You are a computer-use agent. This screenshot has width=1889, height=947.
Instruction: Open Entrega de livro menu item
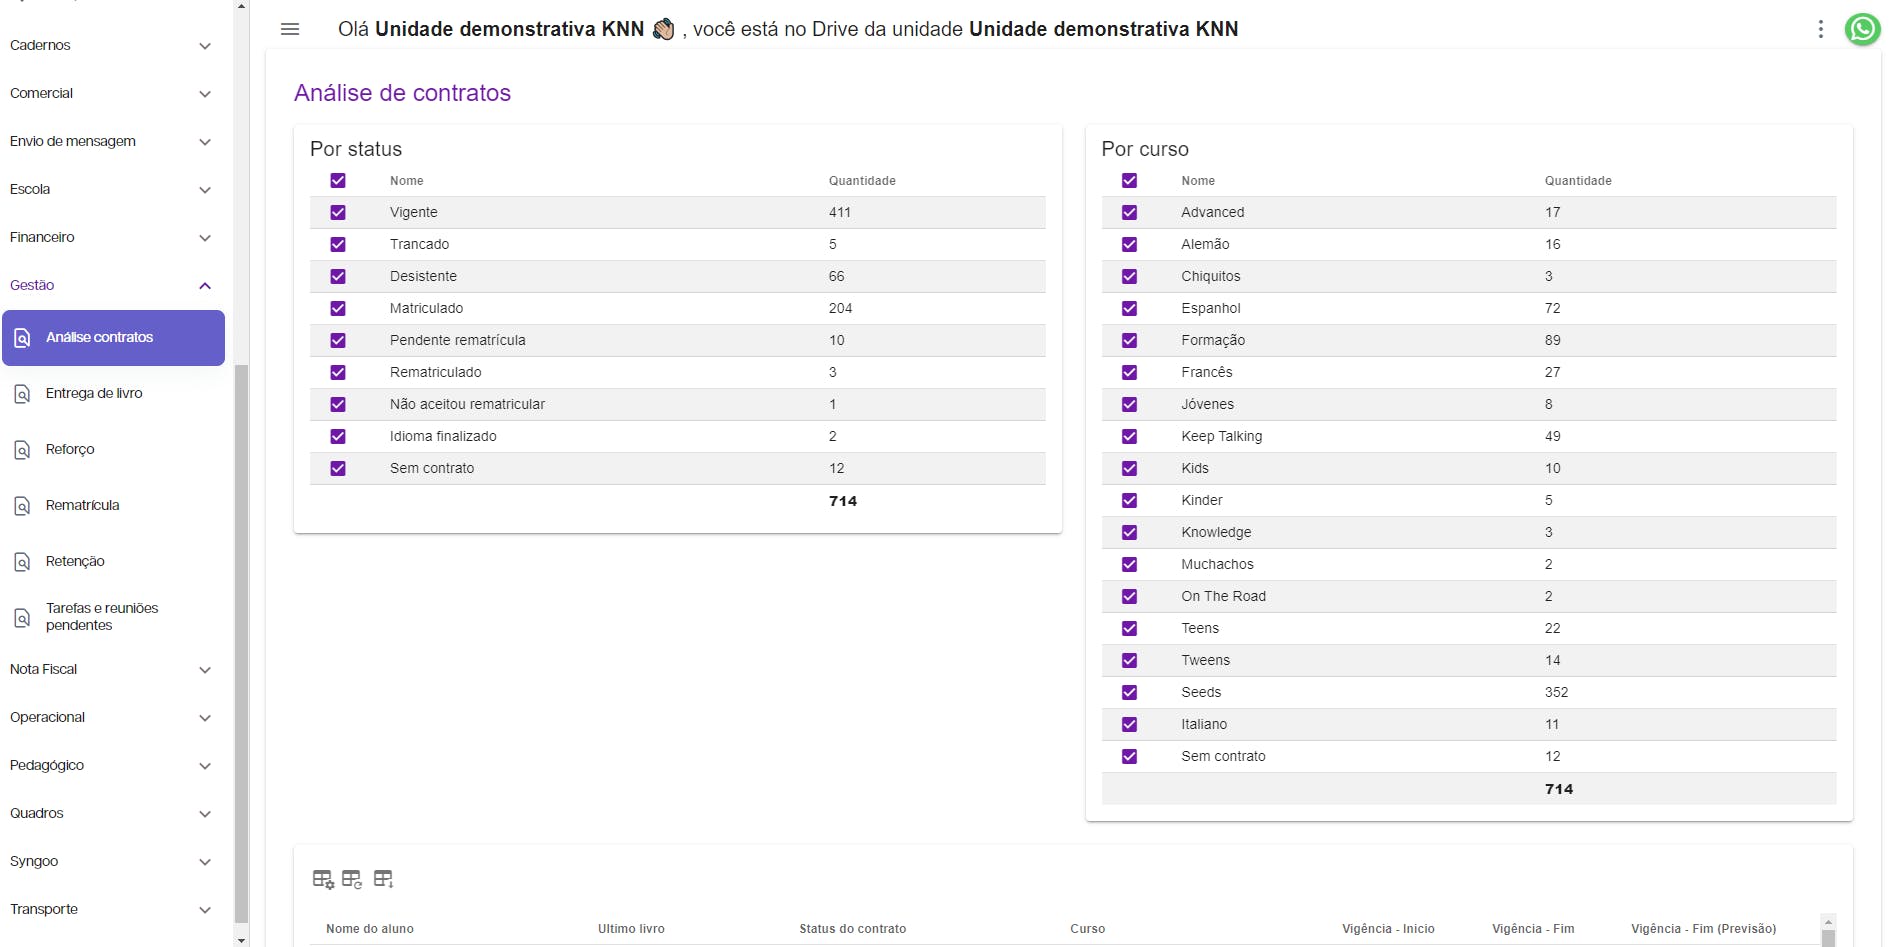(113, 394)
